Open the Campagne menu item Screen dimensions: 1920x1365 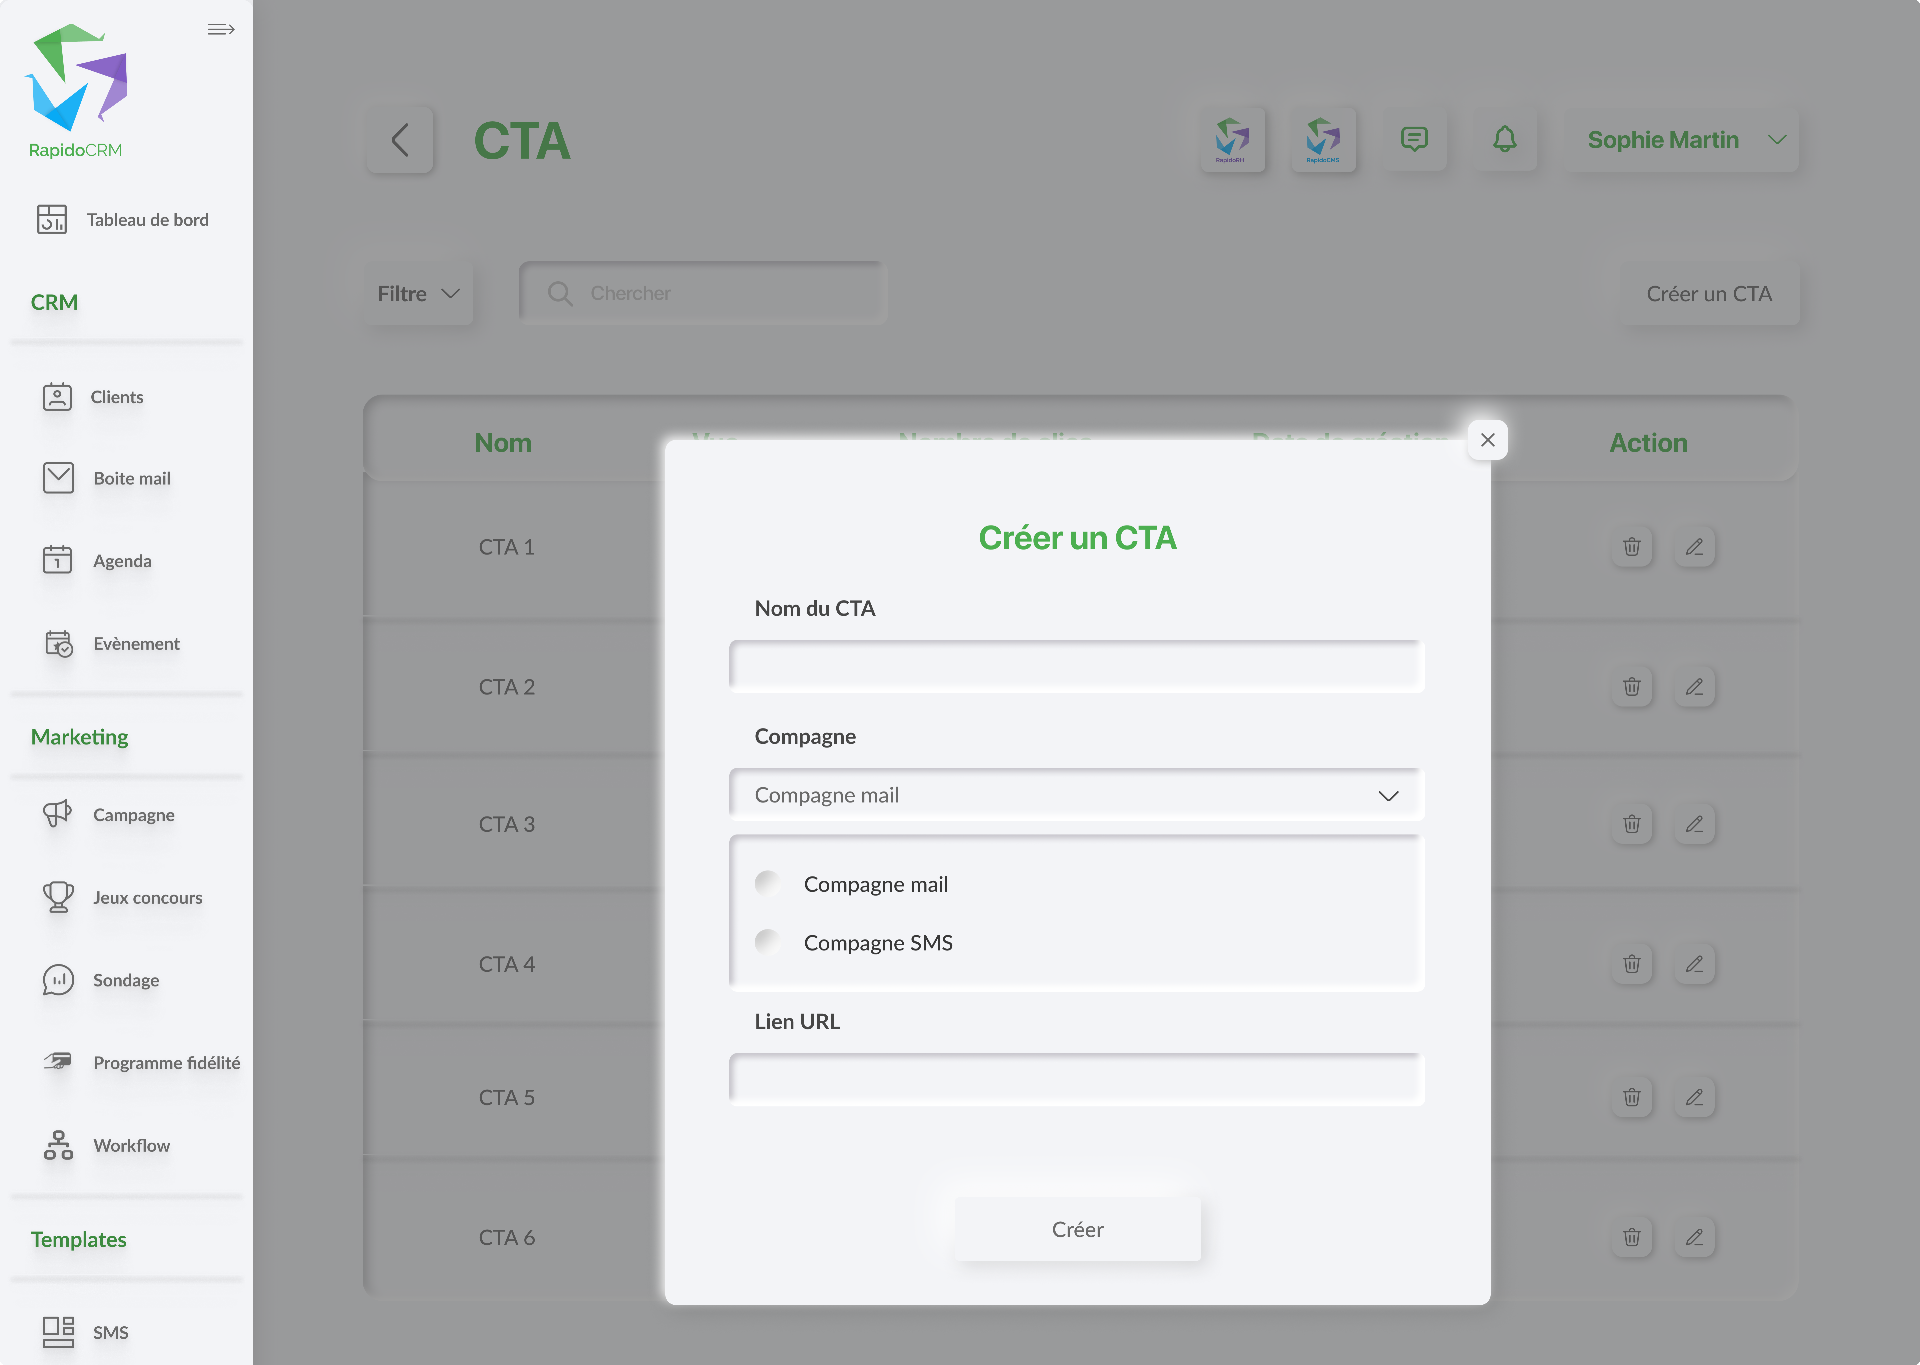click(108, 814)
